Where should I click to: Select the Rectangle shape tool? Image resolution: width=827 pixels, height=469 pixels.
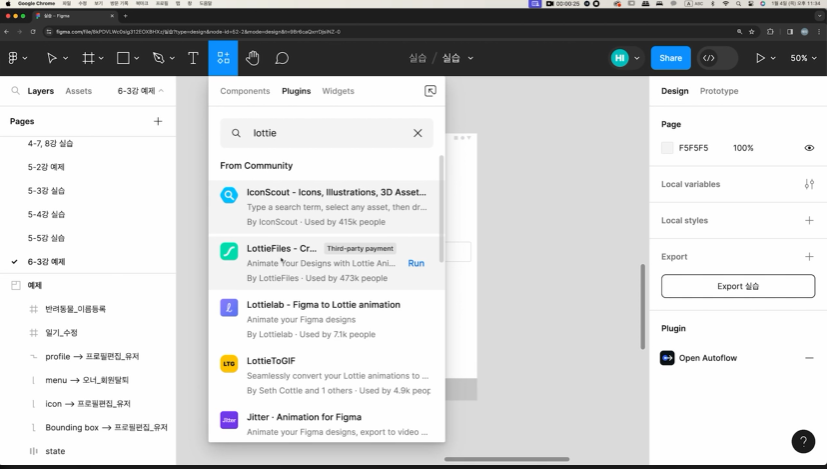pyautogui.click(x=123, y=58)
